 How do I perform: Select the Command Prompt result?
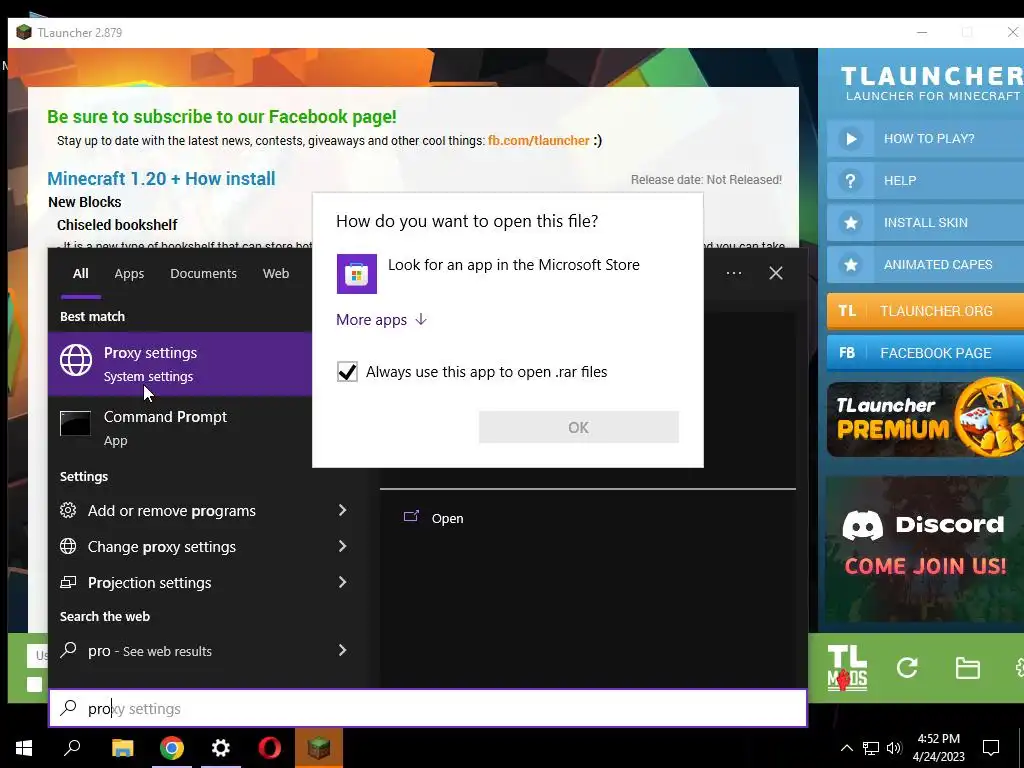tap(180, 428)
